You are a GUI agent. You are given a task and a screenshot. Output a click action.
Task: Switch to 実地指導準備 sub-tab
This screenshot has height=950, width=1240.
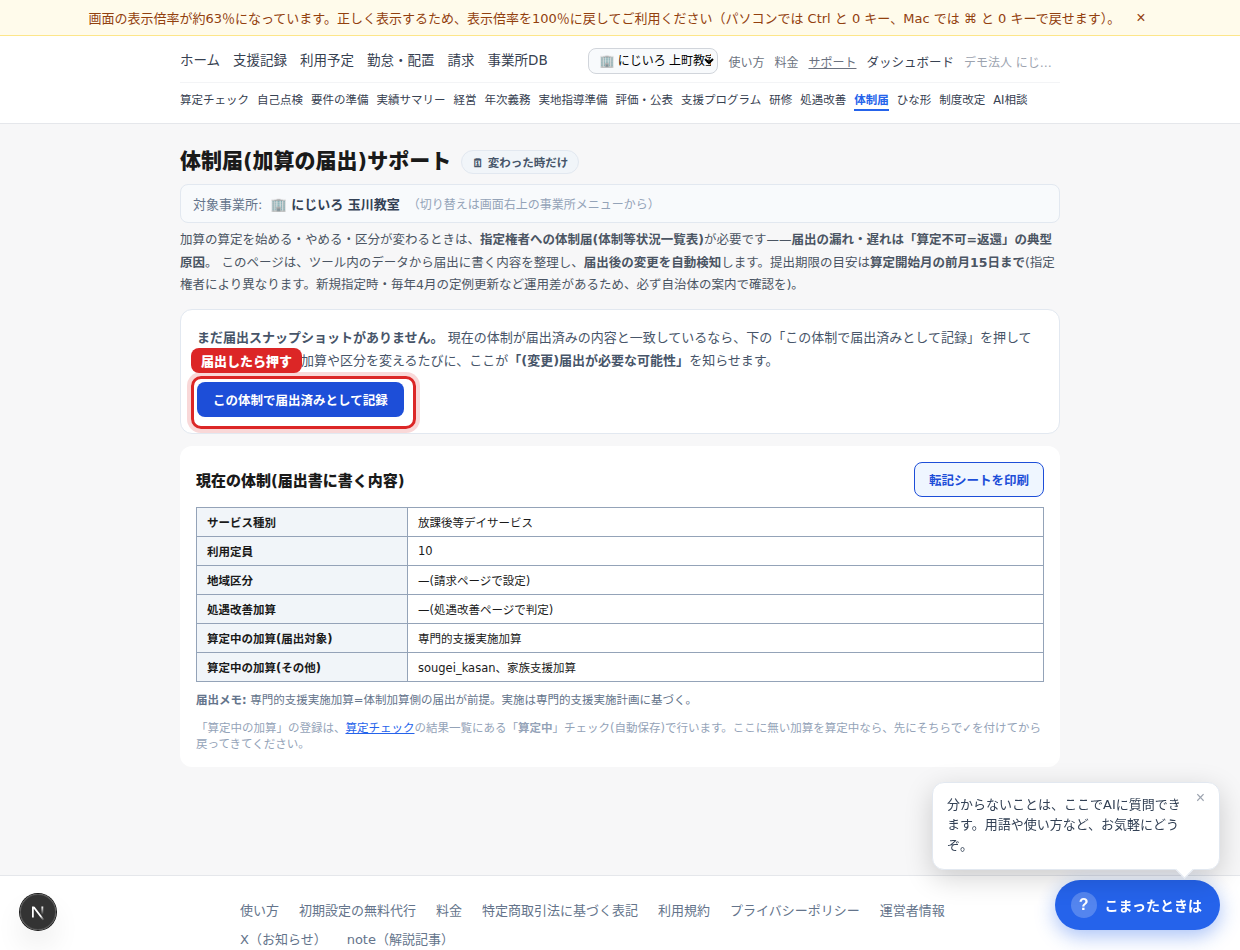click(x=573, y=100)
